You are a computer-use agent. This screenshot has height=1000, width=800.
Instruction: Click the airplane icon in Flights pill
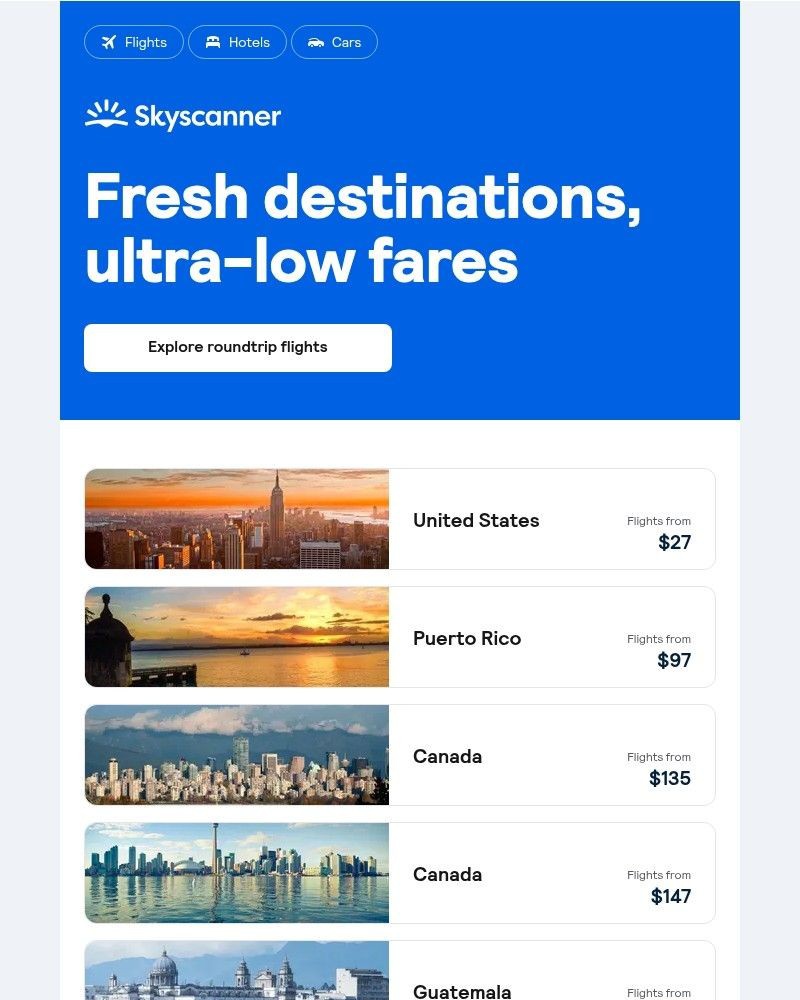(108, 42)
